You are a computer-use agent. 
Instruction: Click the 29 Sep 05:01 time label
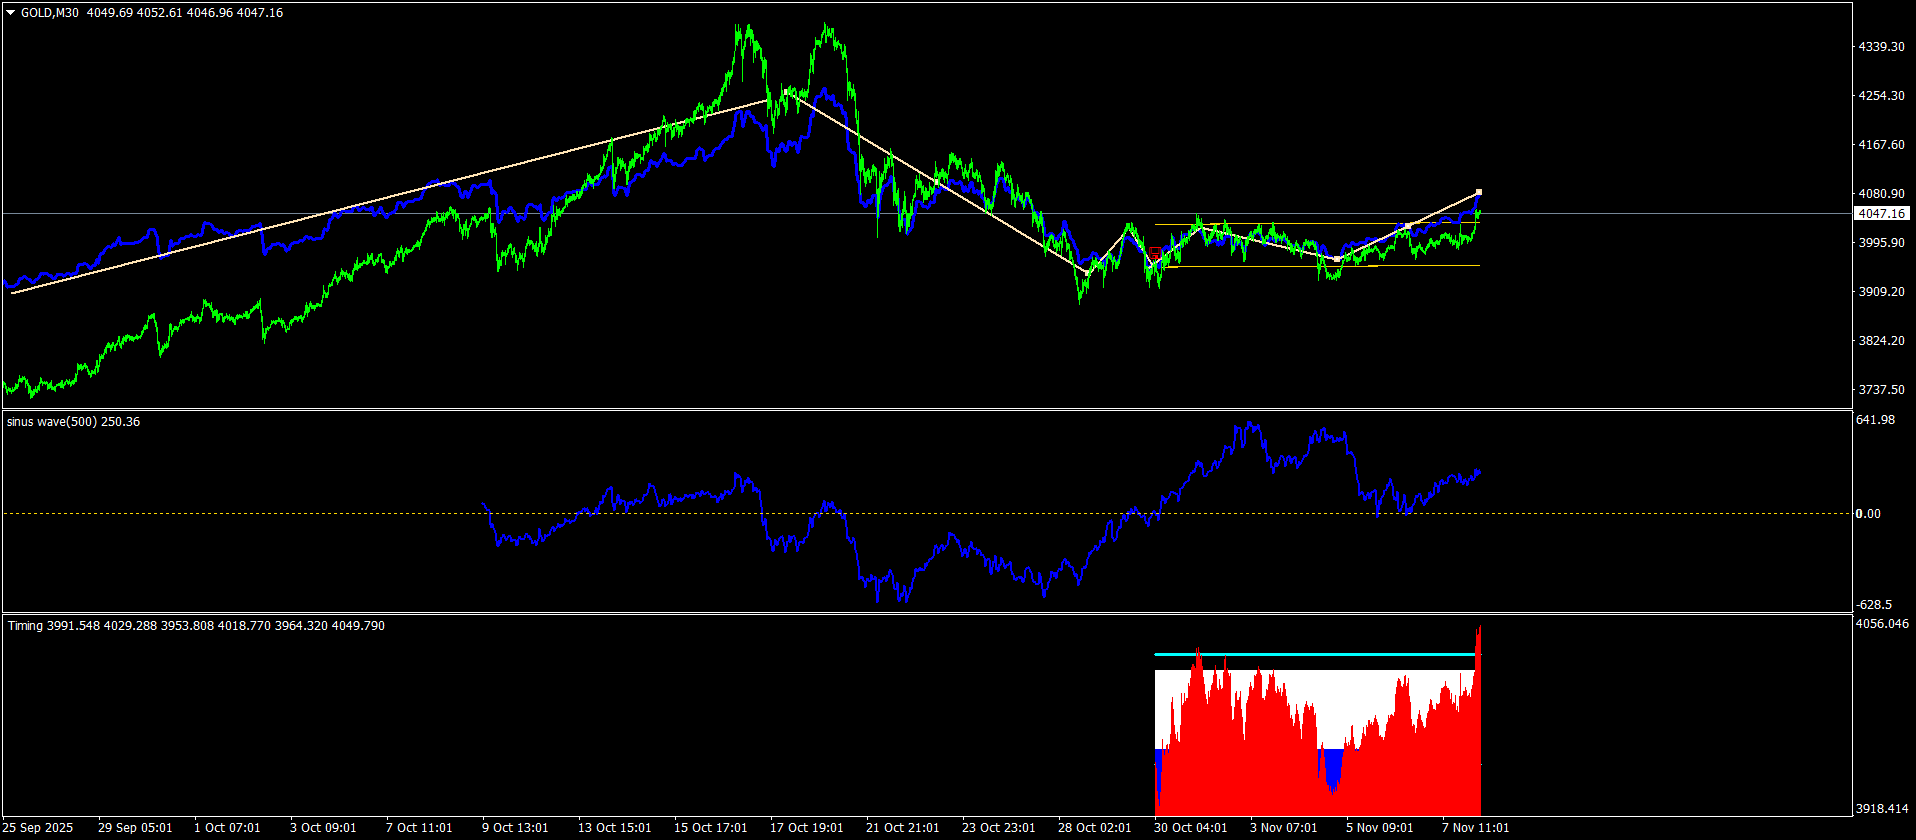pos(135,828)
